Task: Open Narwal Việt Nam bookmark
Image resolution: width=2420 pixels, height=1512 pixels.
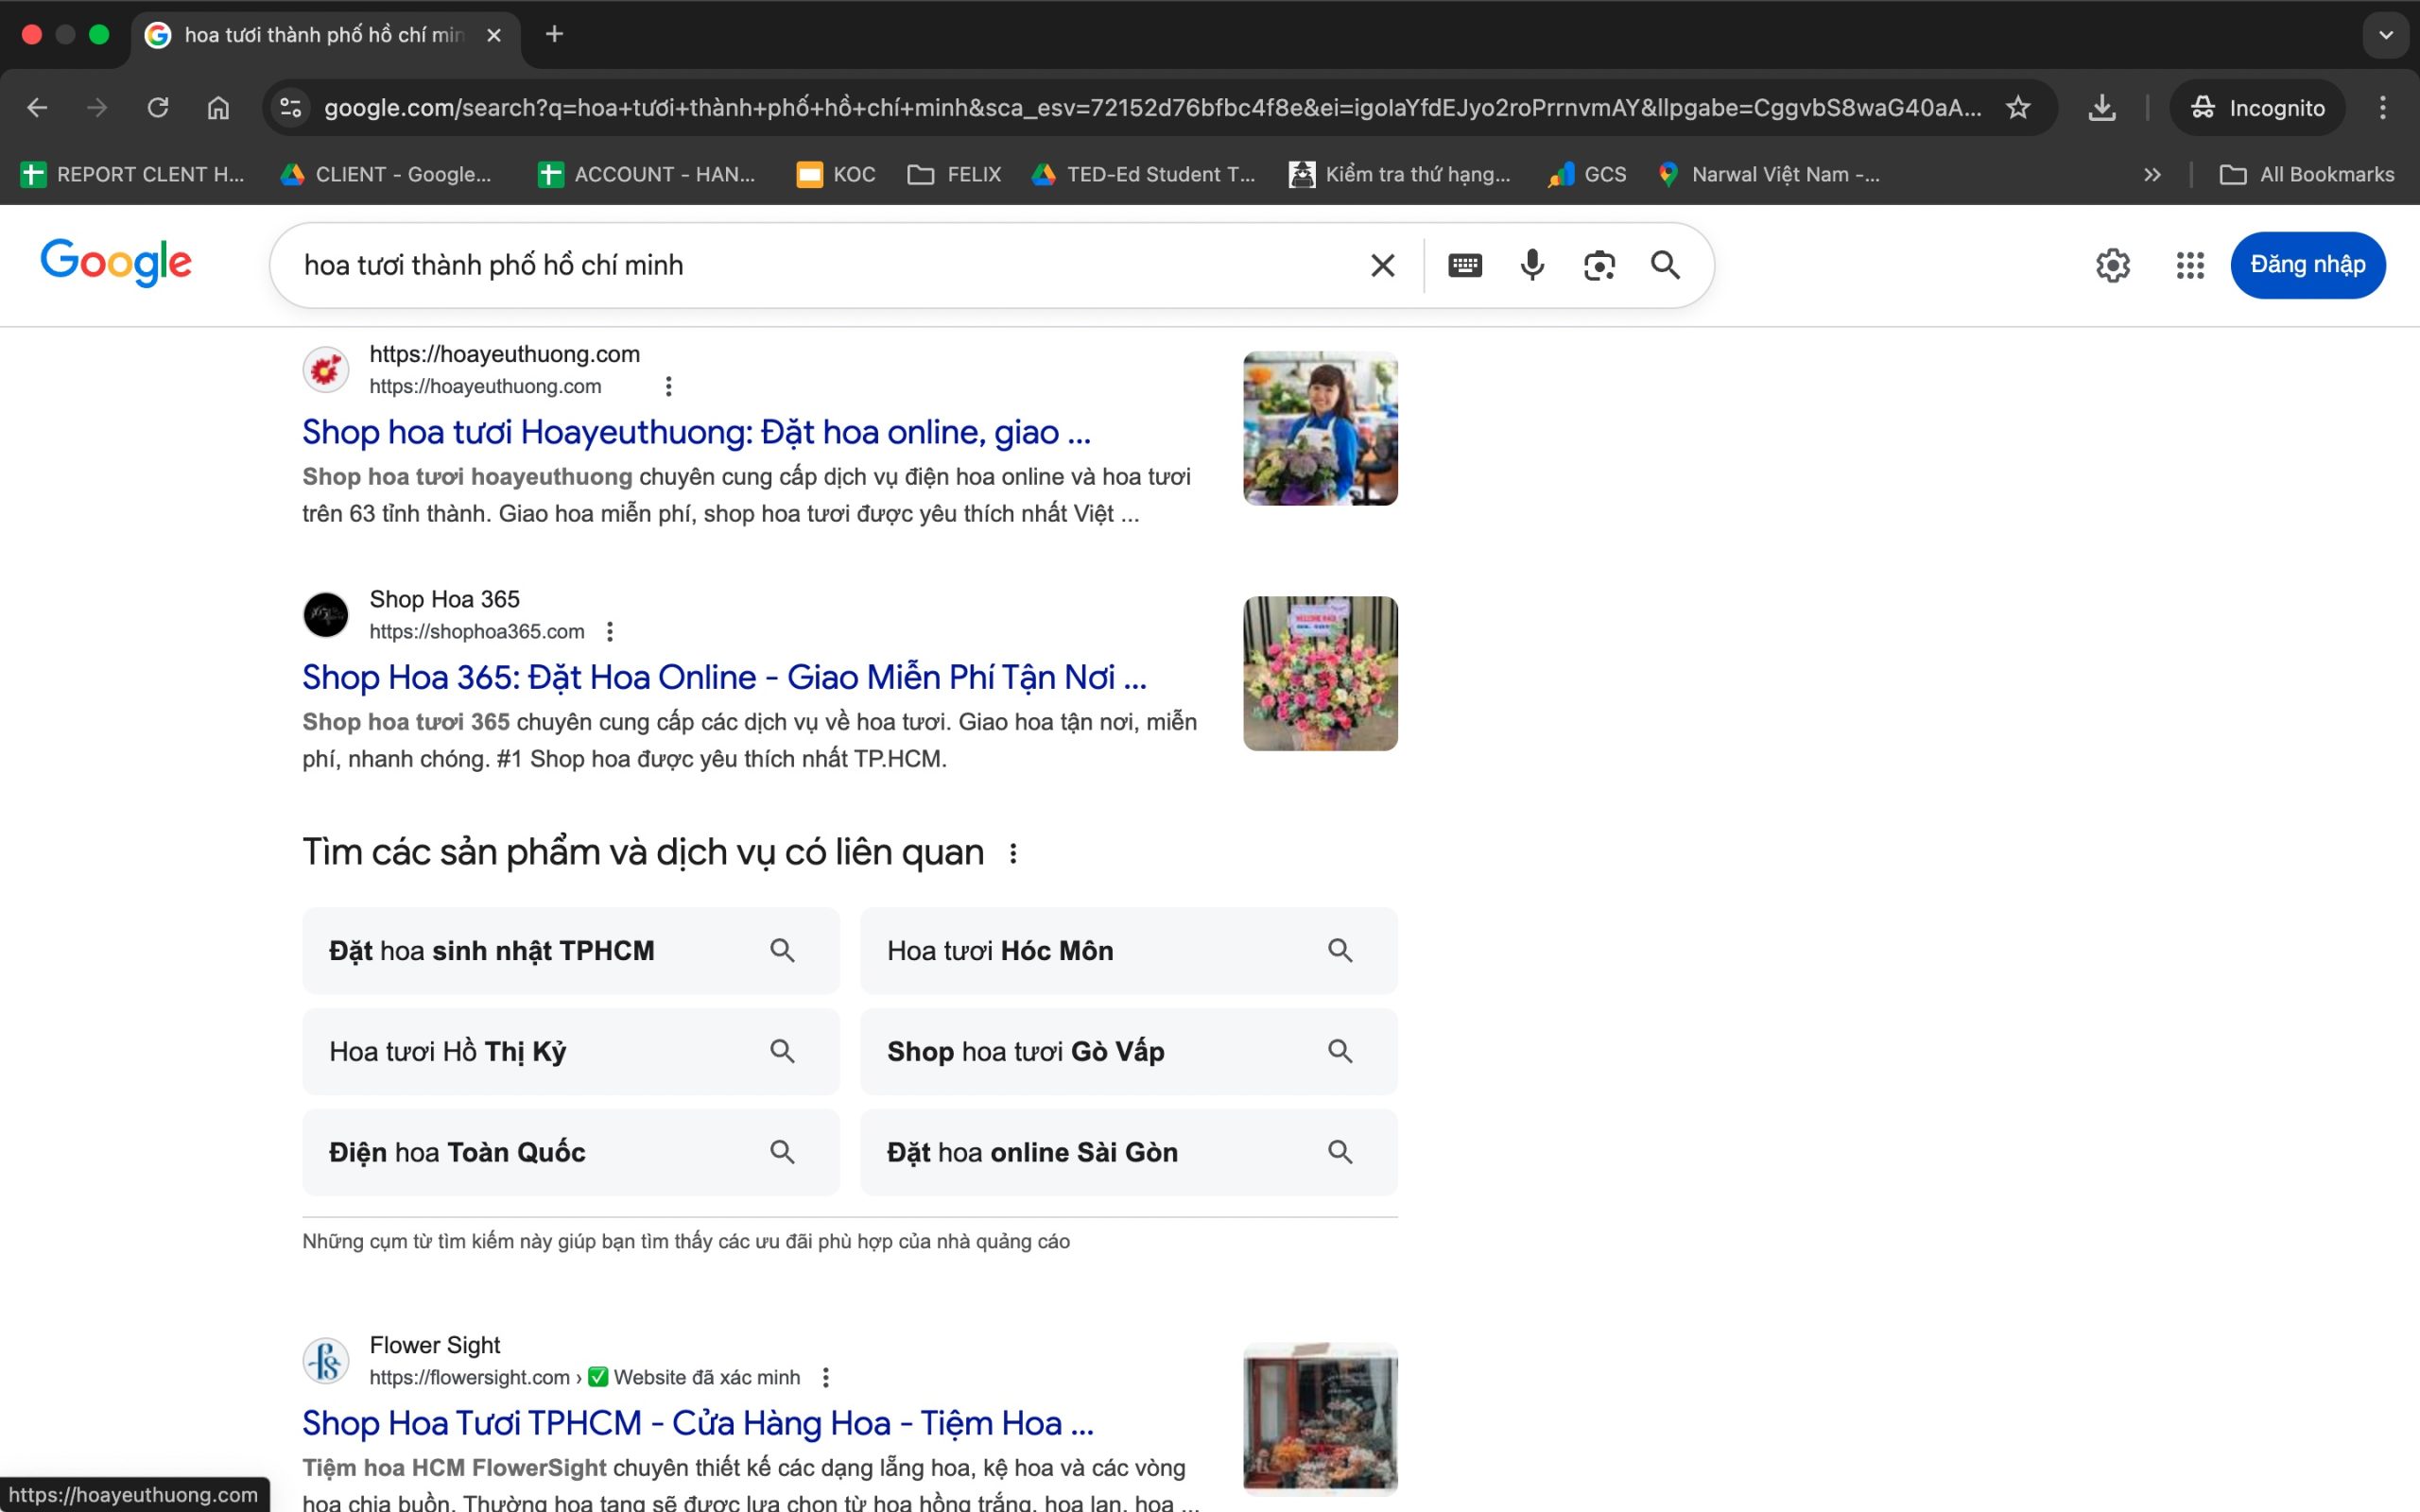Action: (1769, 175)
